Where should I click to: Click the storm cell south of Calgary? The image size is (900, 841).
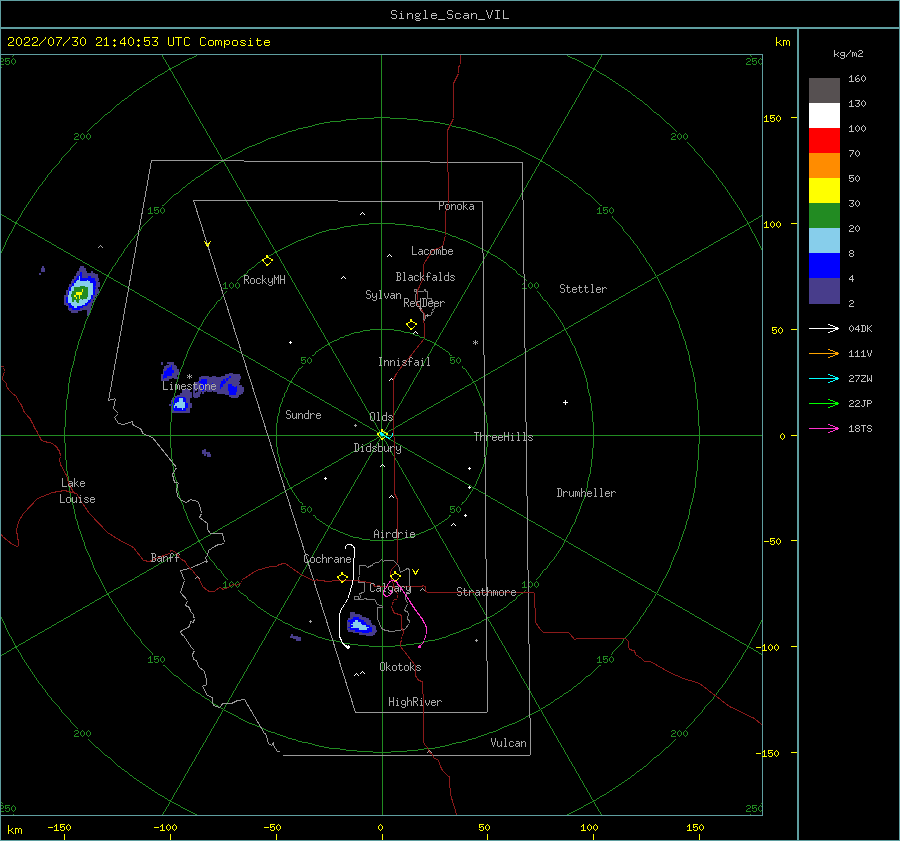(360, 624)
